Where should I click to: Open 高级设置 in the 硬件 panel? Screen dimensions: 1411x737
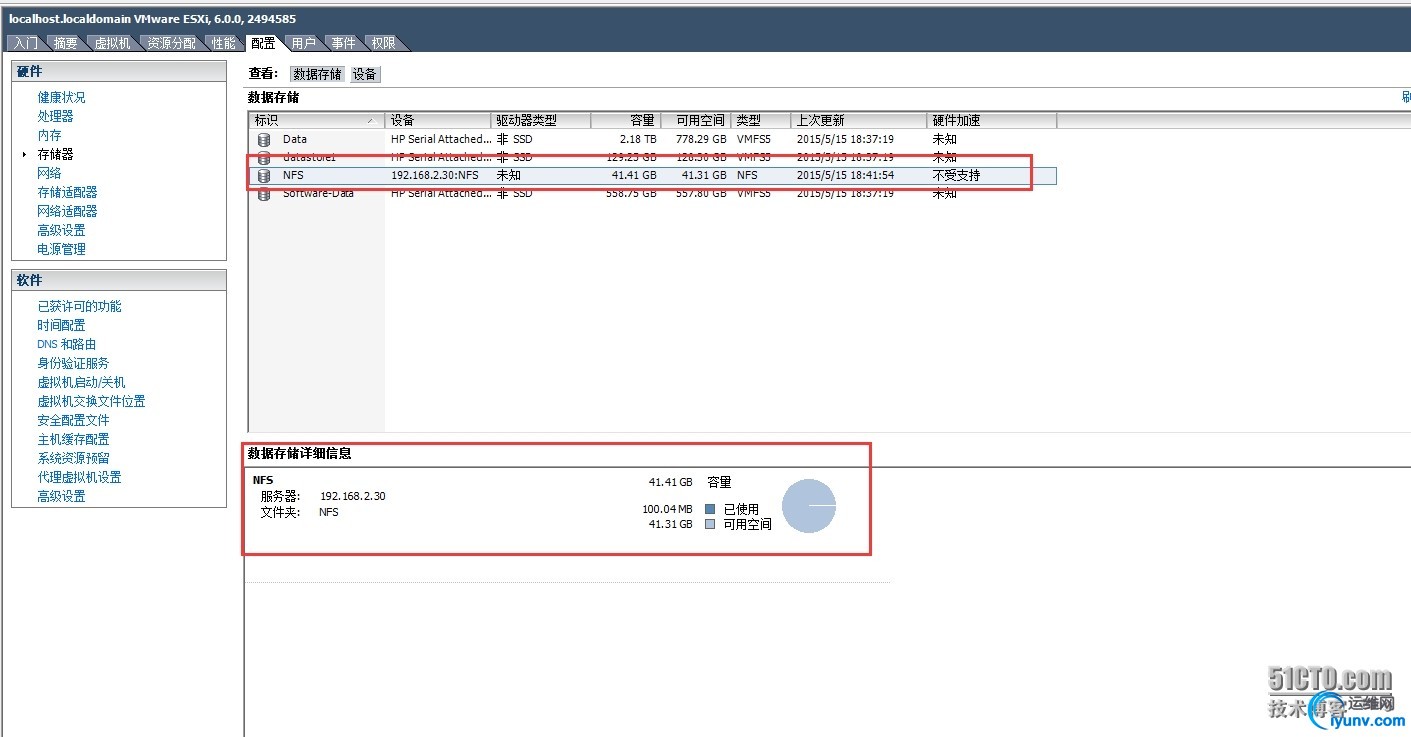point(62,230)
